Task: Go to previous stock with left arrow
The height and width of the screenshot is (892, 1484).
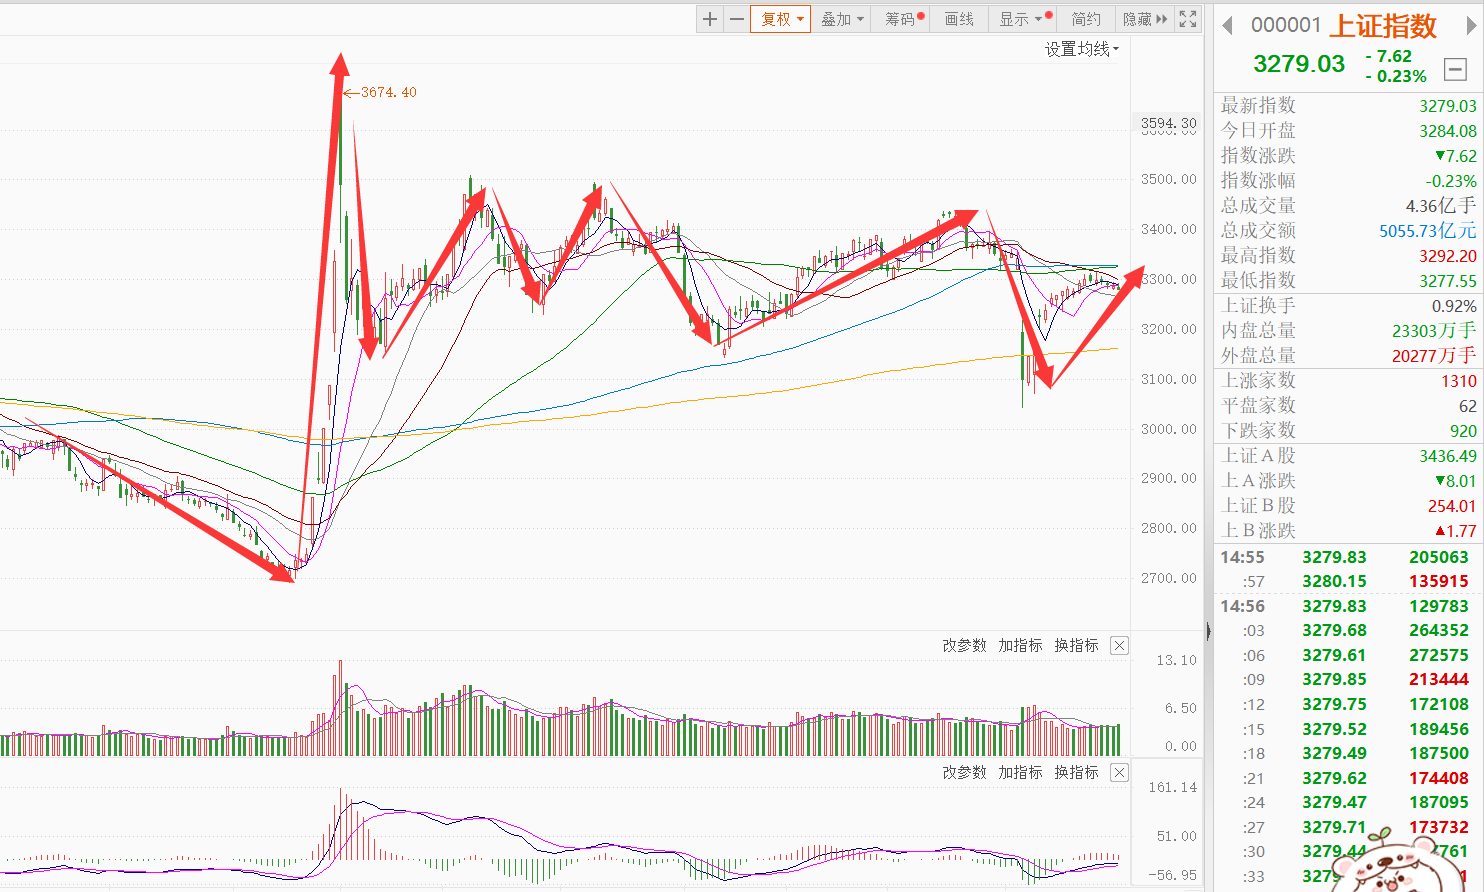Action: (1227, 25)
